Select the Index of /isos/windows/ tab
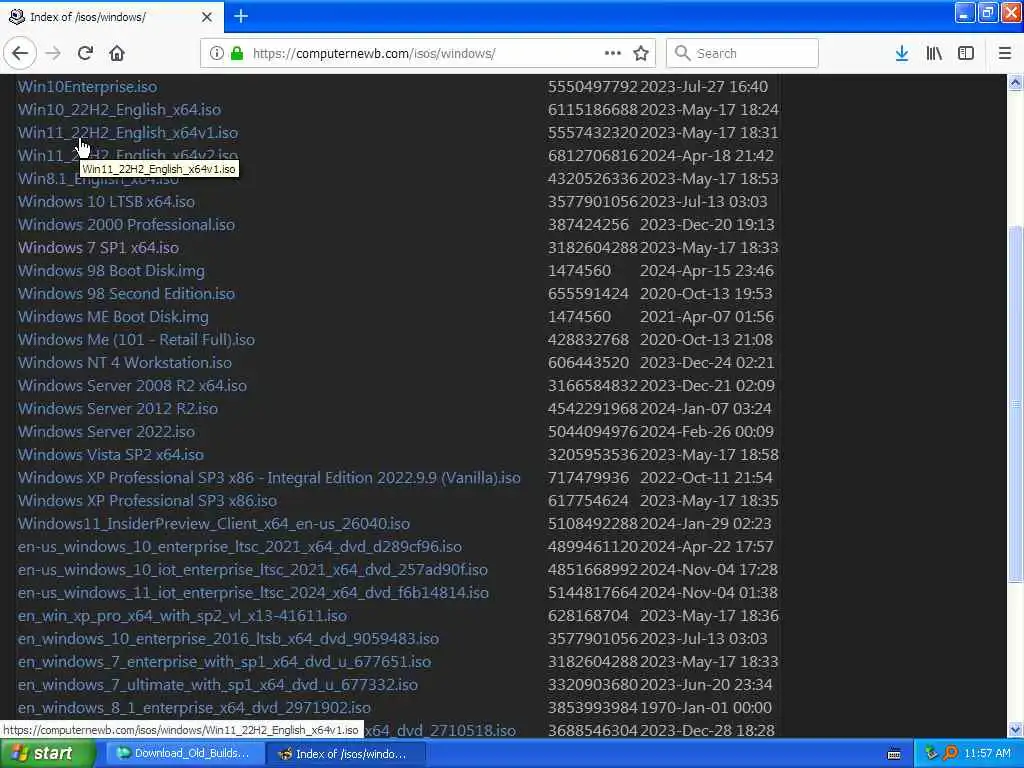This screenshot has height=768, width=1024. pyautogui.click(x=111, y=17)
